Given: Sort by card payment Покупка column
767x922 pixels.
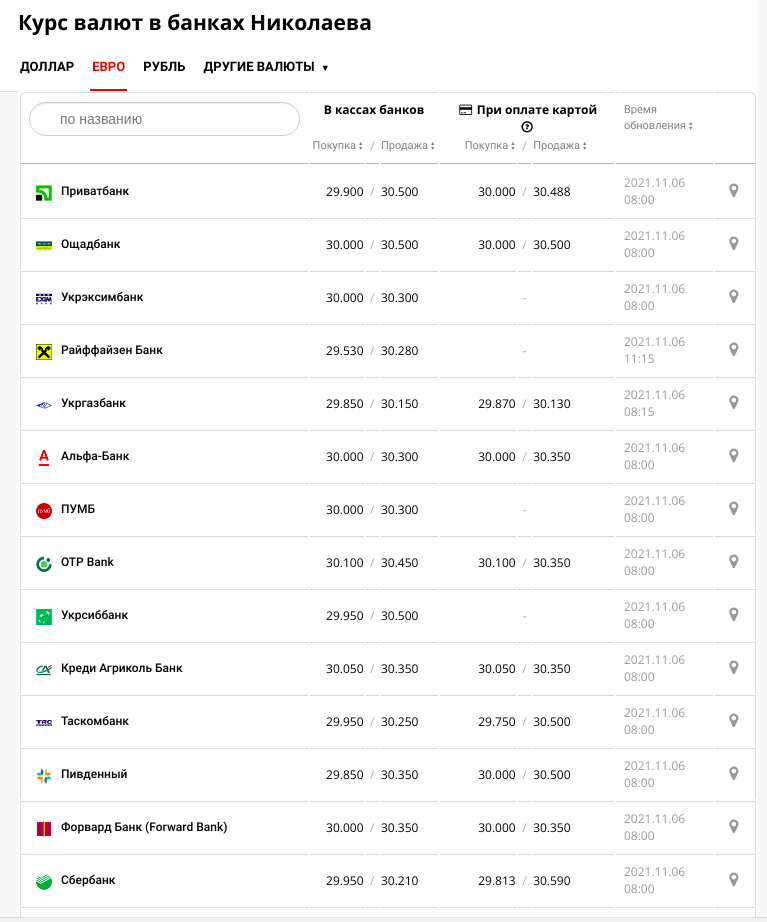Looking at the screenshot, I should pos(489,145).
